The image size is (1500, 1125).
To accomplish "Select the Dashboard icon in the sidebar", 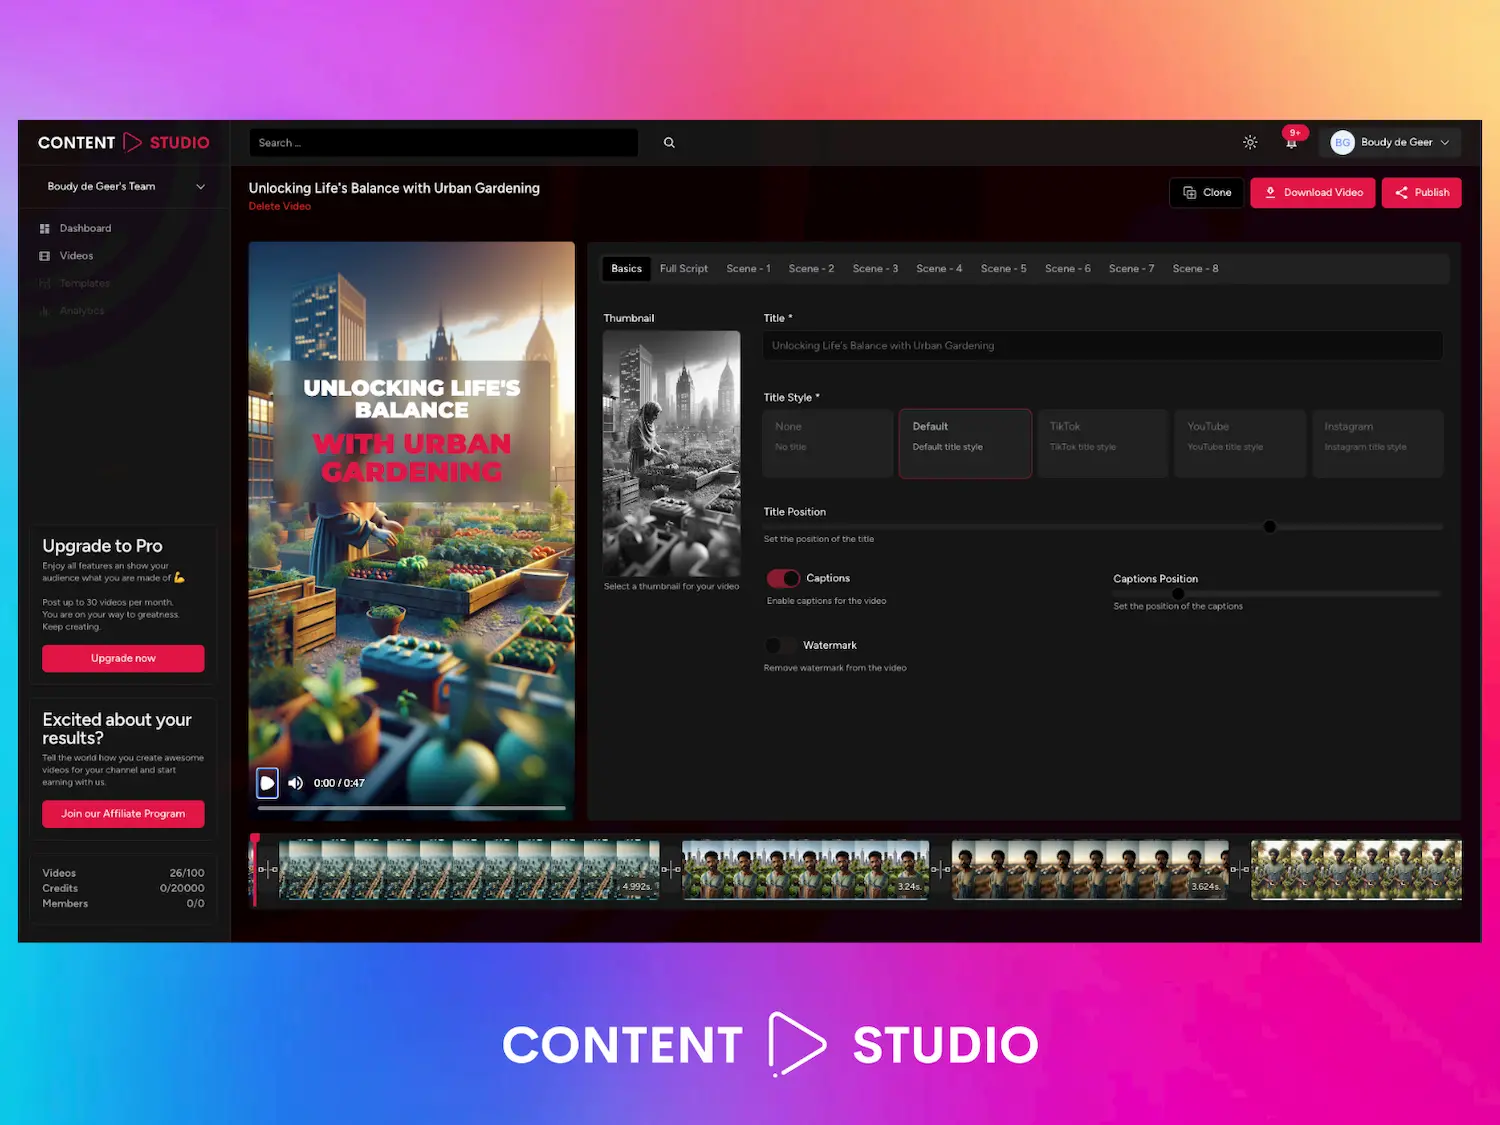I will (x=44, y=228).
